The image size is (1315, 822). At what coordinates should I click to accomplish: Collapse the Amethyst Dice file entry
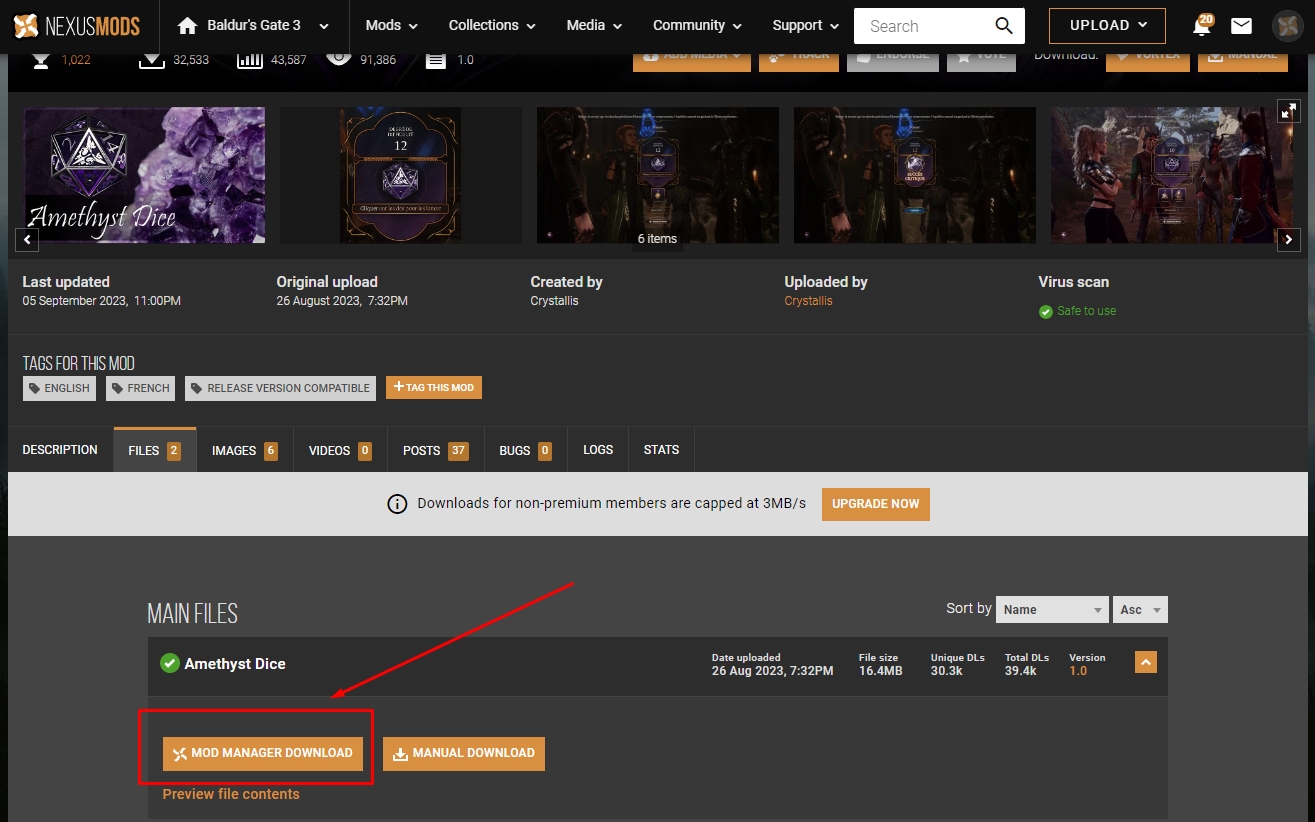(x=1146, y=662)
